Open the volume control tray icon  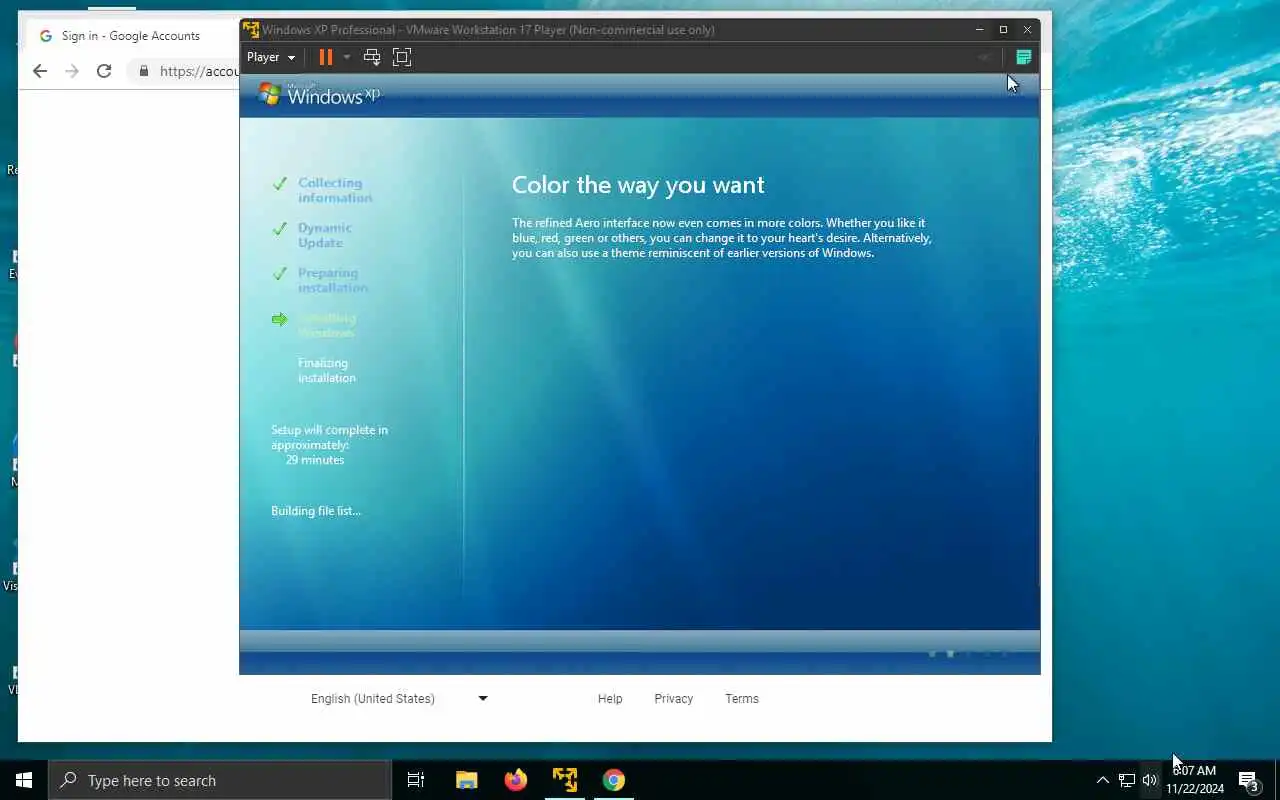(x=1150, y=780)
